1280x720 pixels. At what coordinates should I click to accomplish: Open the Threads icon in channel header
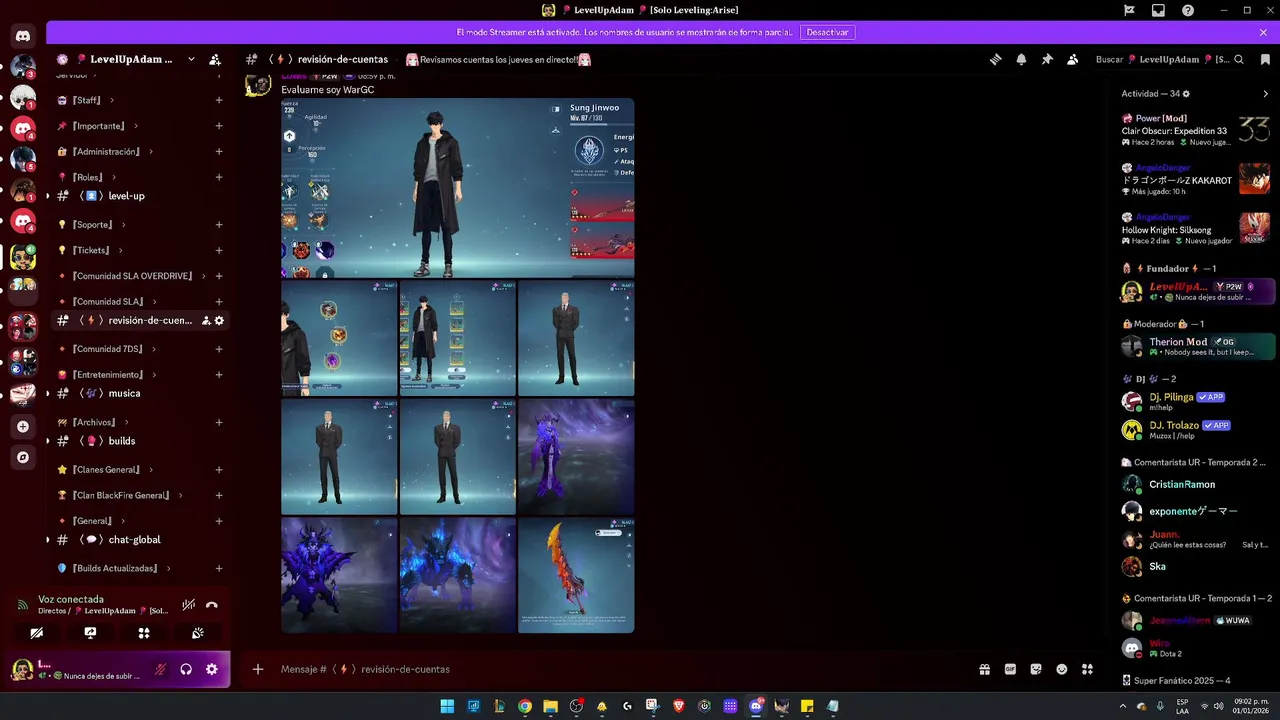point(995,59)
